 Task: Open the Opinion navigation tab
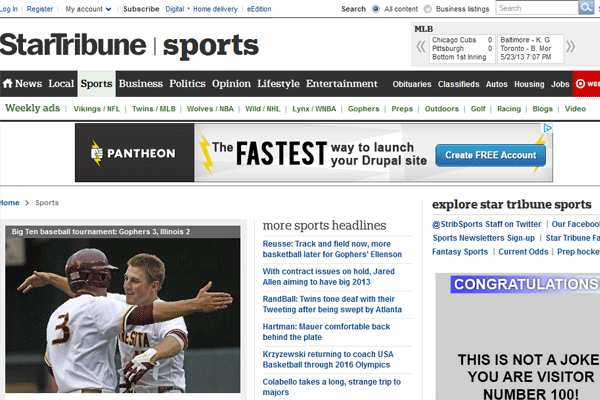point(231,83)
